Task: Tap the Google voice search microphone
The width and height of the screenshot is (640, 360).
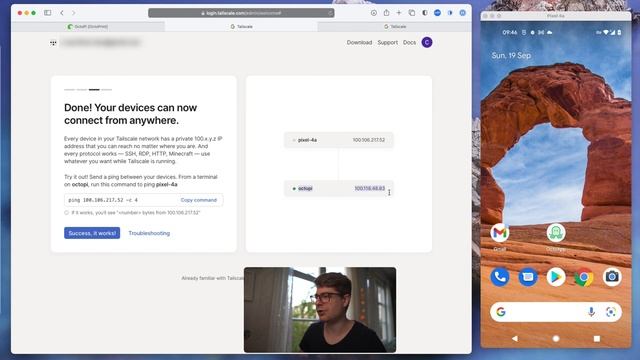Action: point(591,312)
